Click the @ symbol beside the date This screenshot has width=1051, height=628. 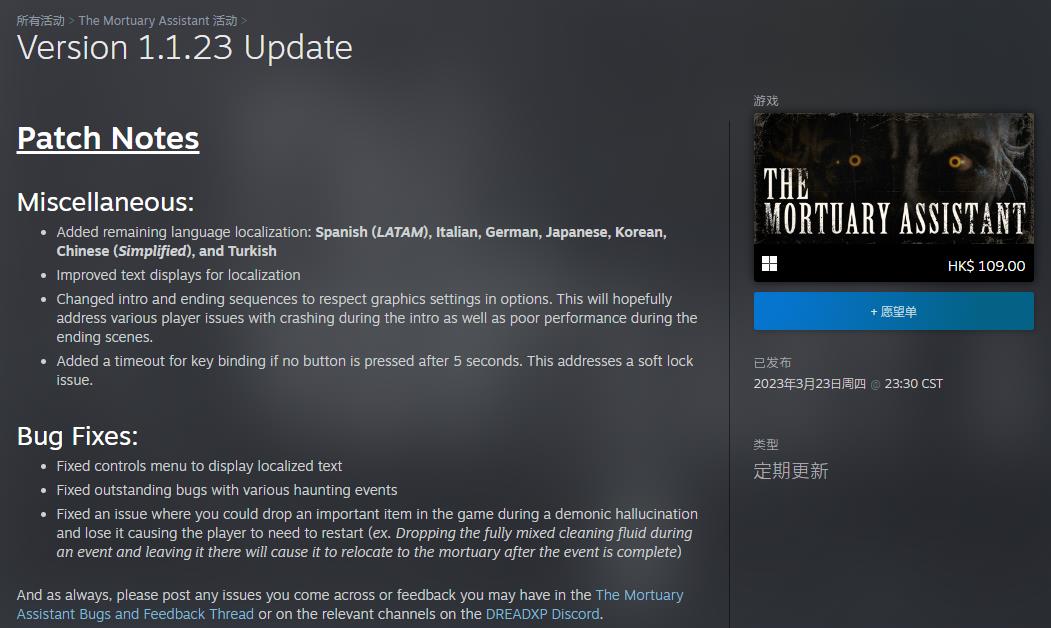[875, 385]
